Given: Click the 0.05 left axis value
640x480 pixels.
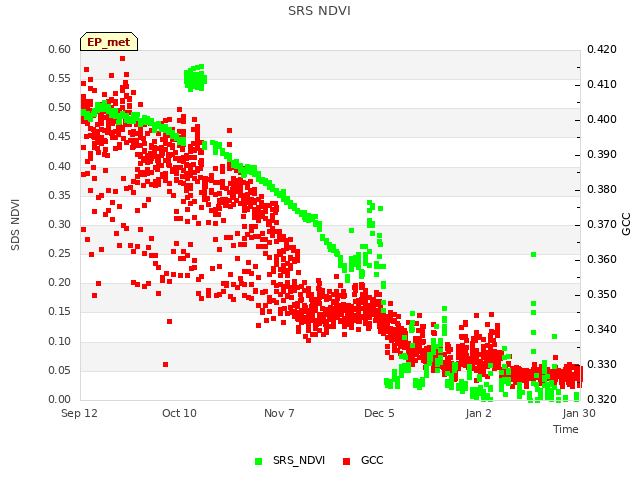Looking at the screenshot, I should click(60, 371).
